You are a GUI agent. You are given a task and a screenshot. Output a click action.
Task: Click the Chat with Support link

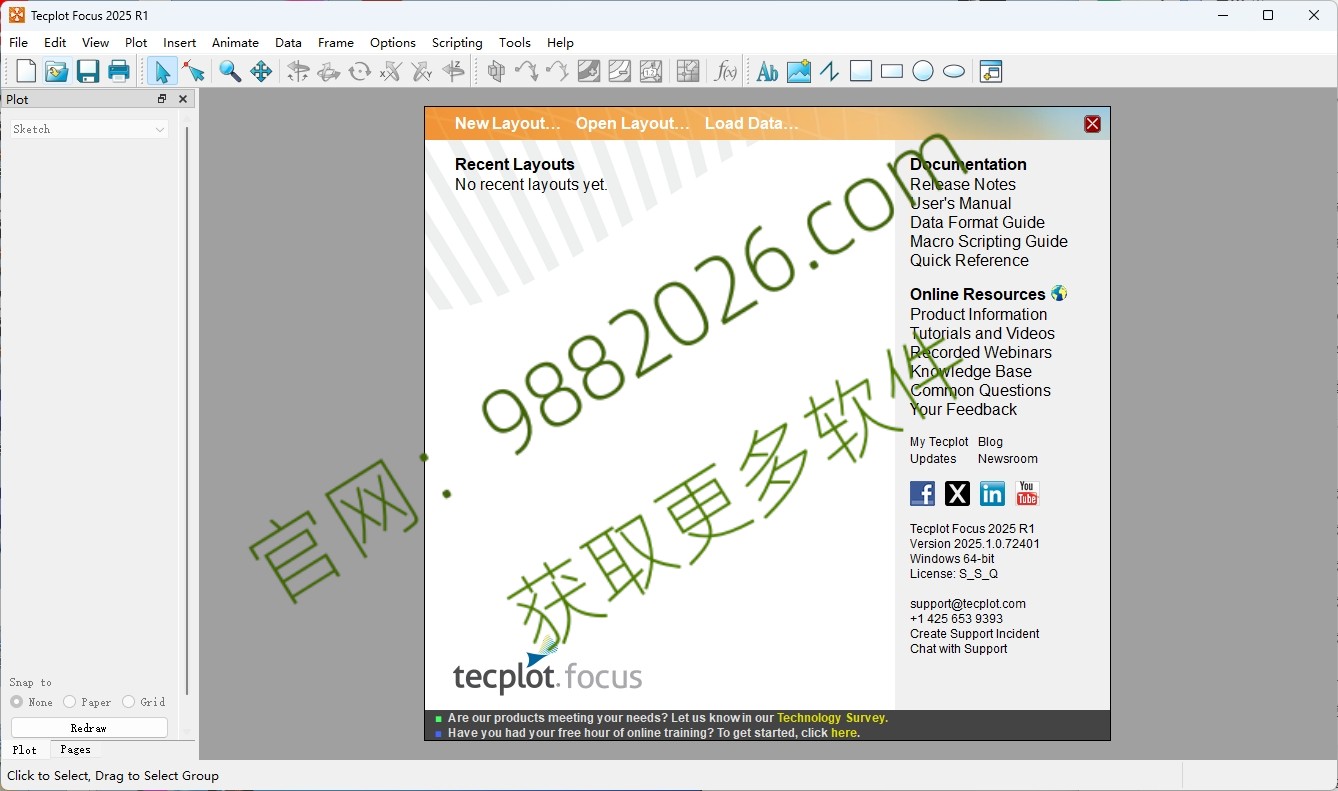click(959, 649)
